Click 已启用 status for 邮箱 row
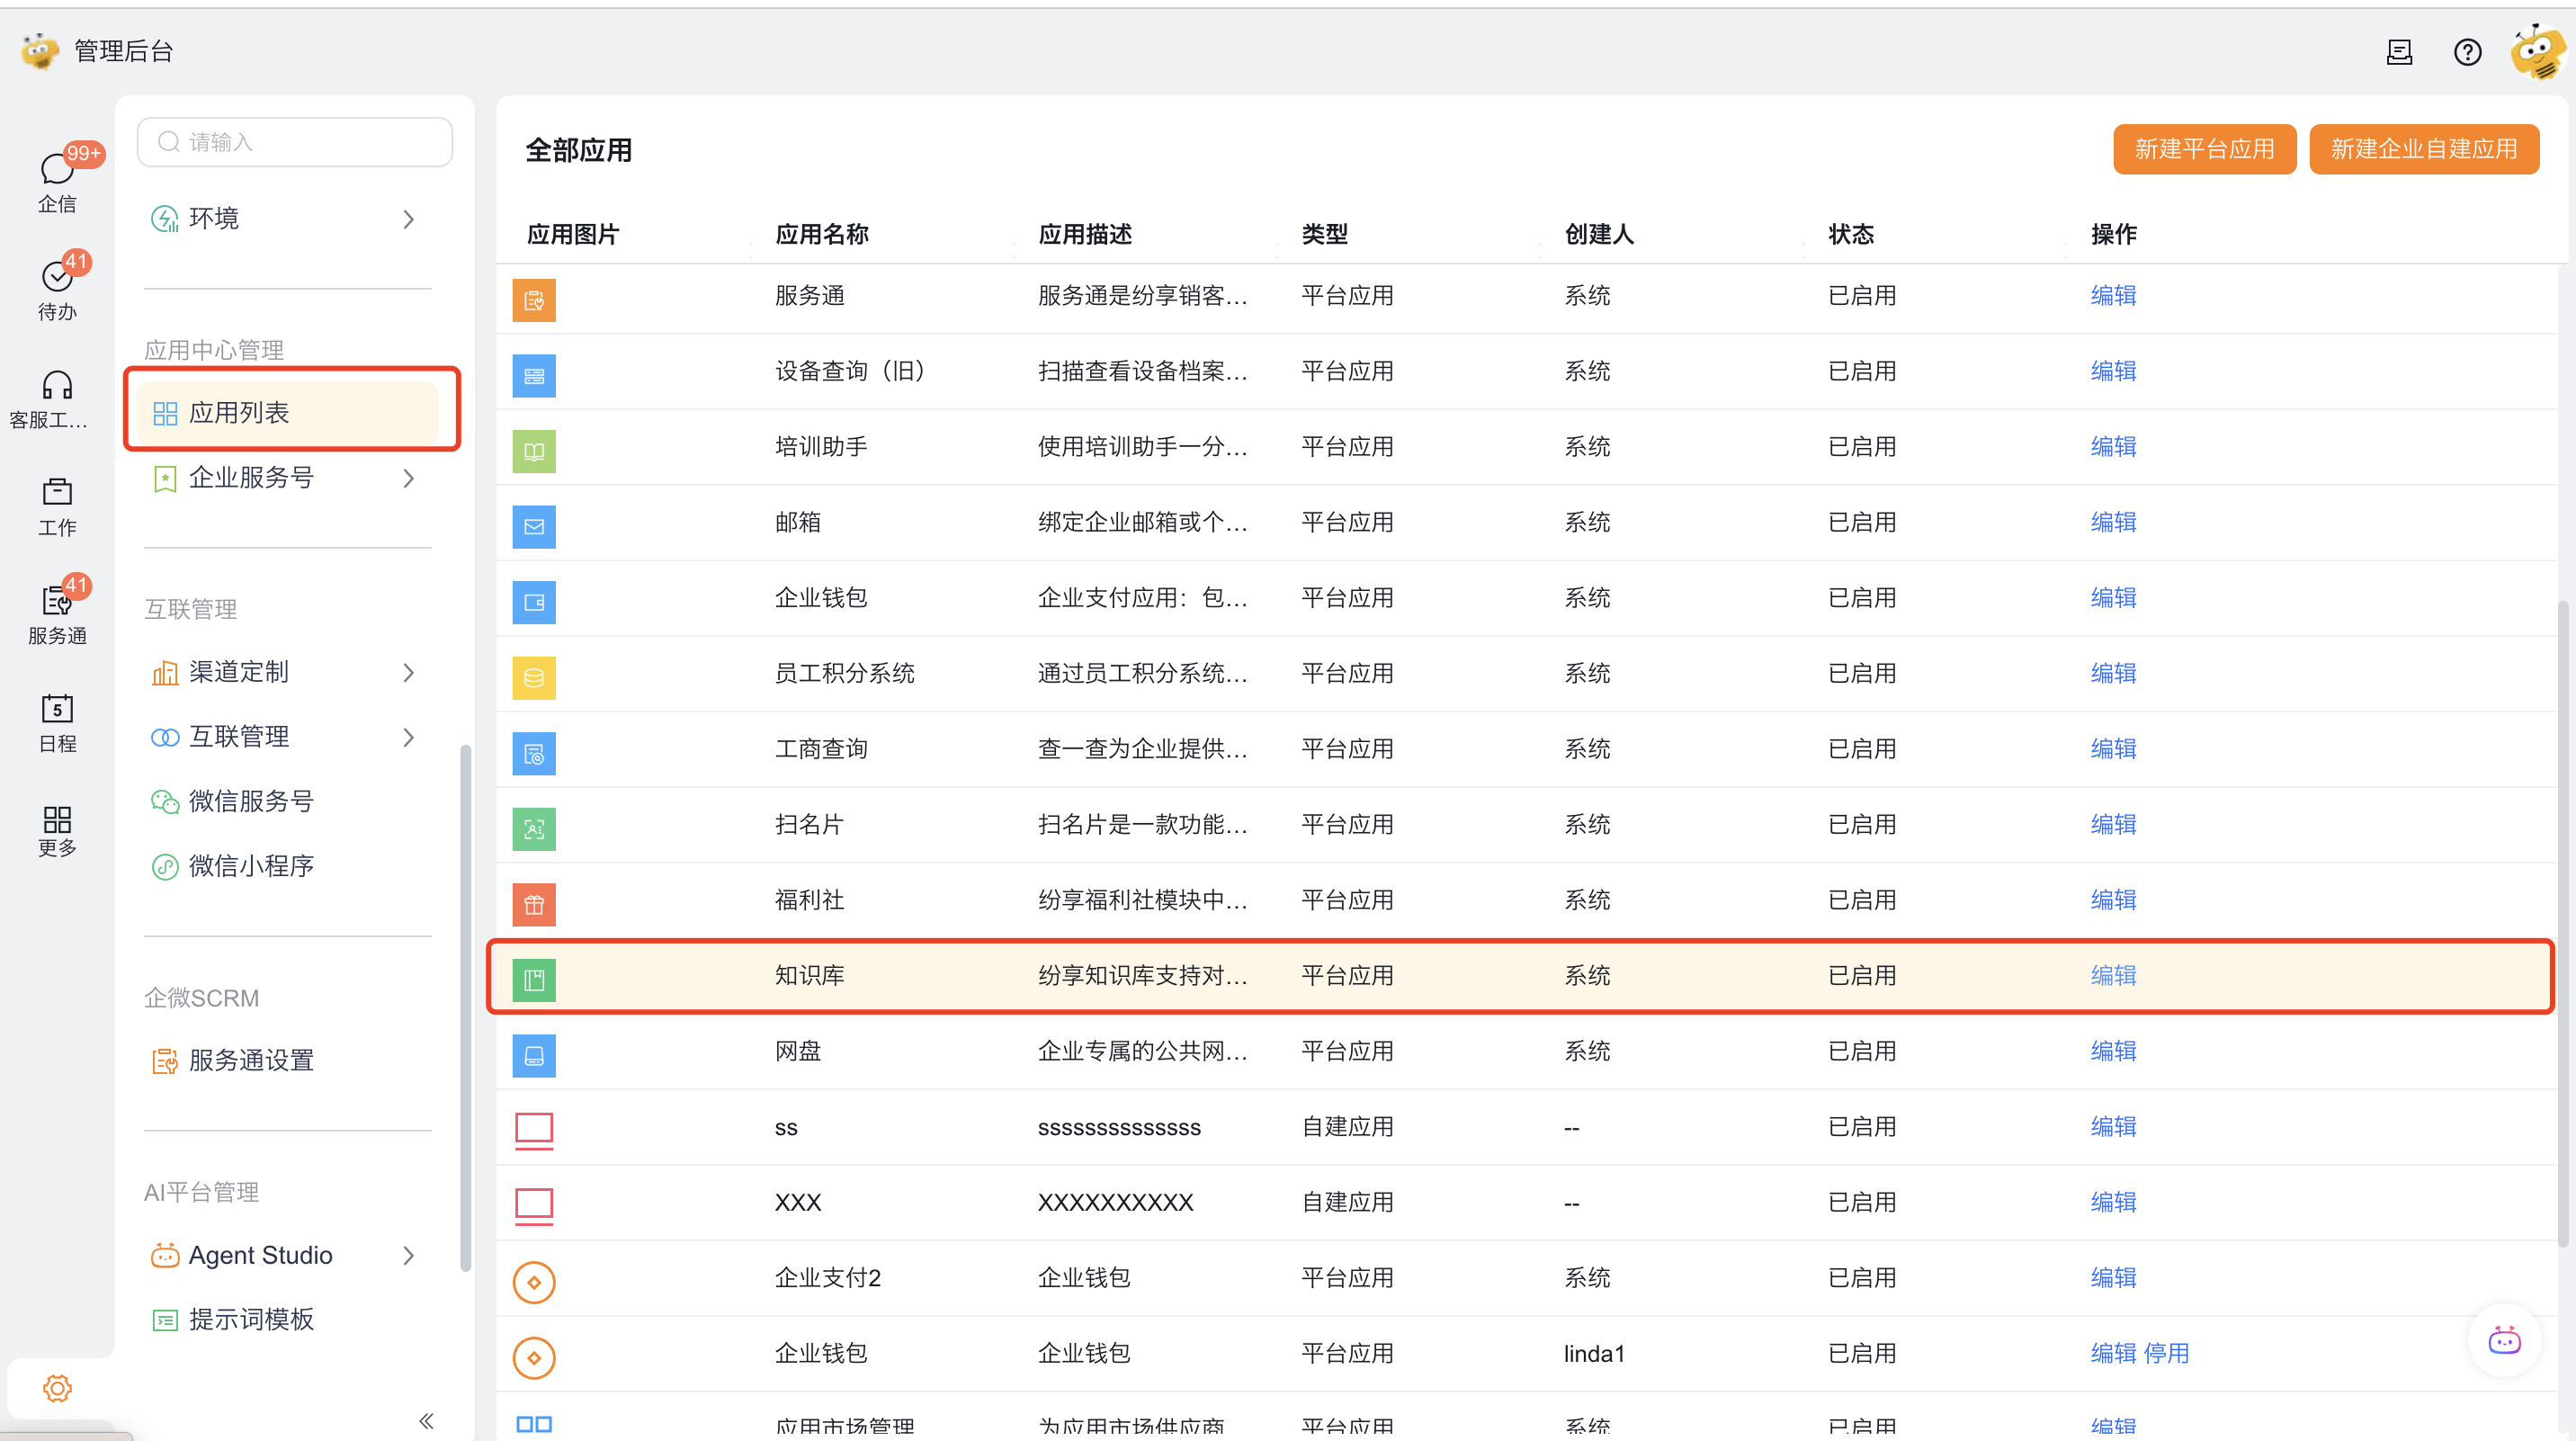2576x1441 pixels. pos(1862,522)
